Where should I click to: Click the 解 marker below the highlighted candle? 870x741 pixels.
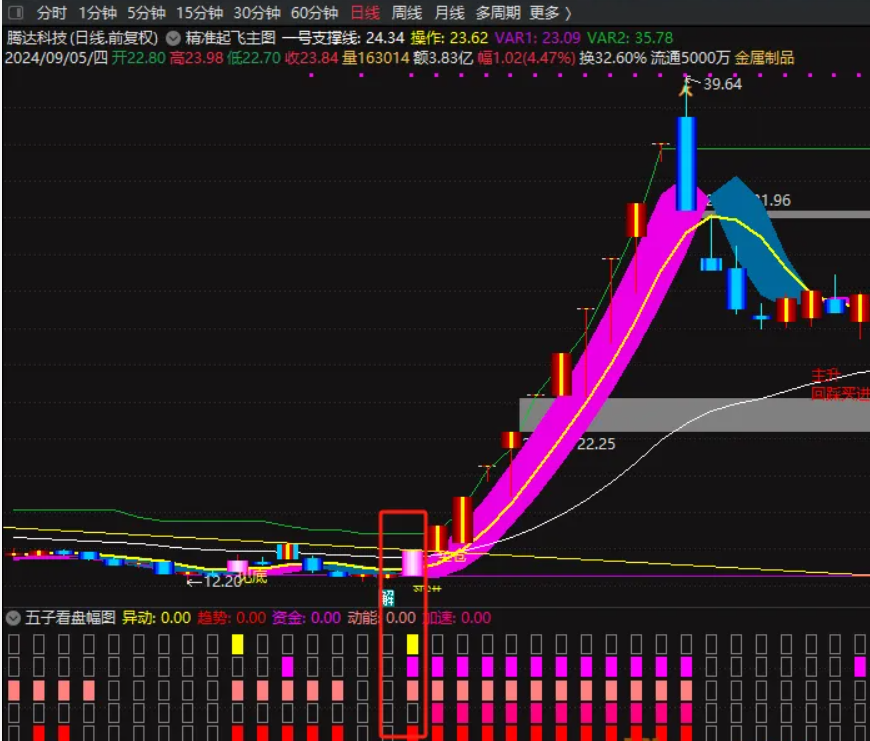click(389, 598)
